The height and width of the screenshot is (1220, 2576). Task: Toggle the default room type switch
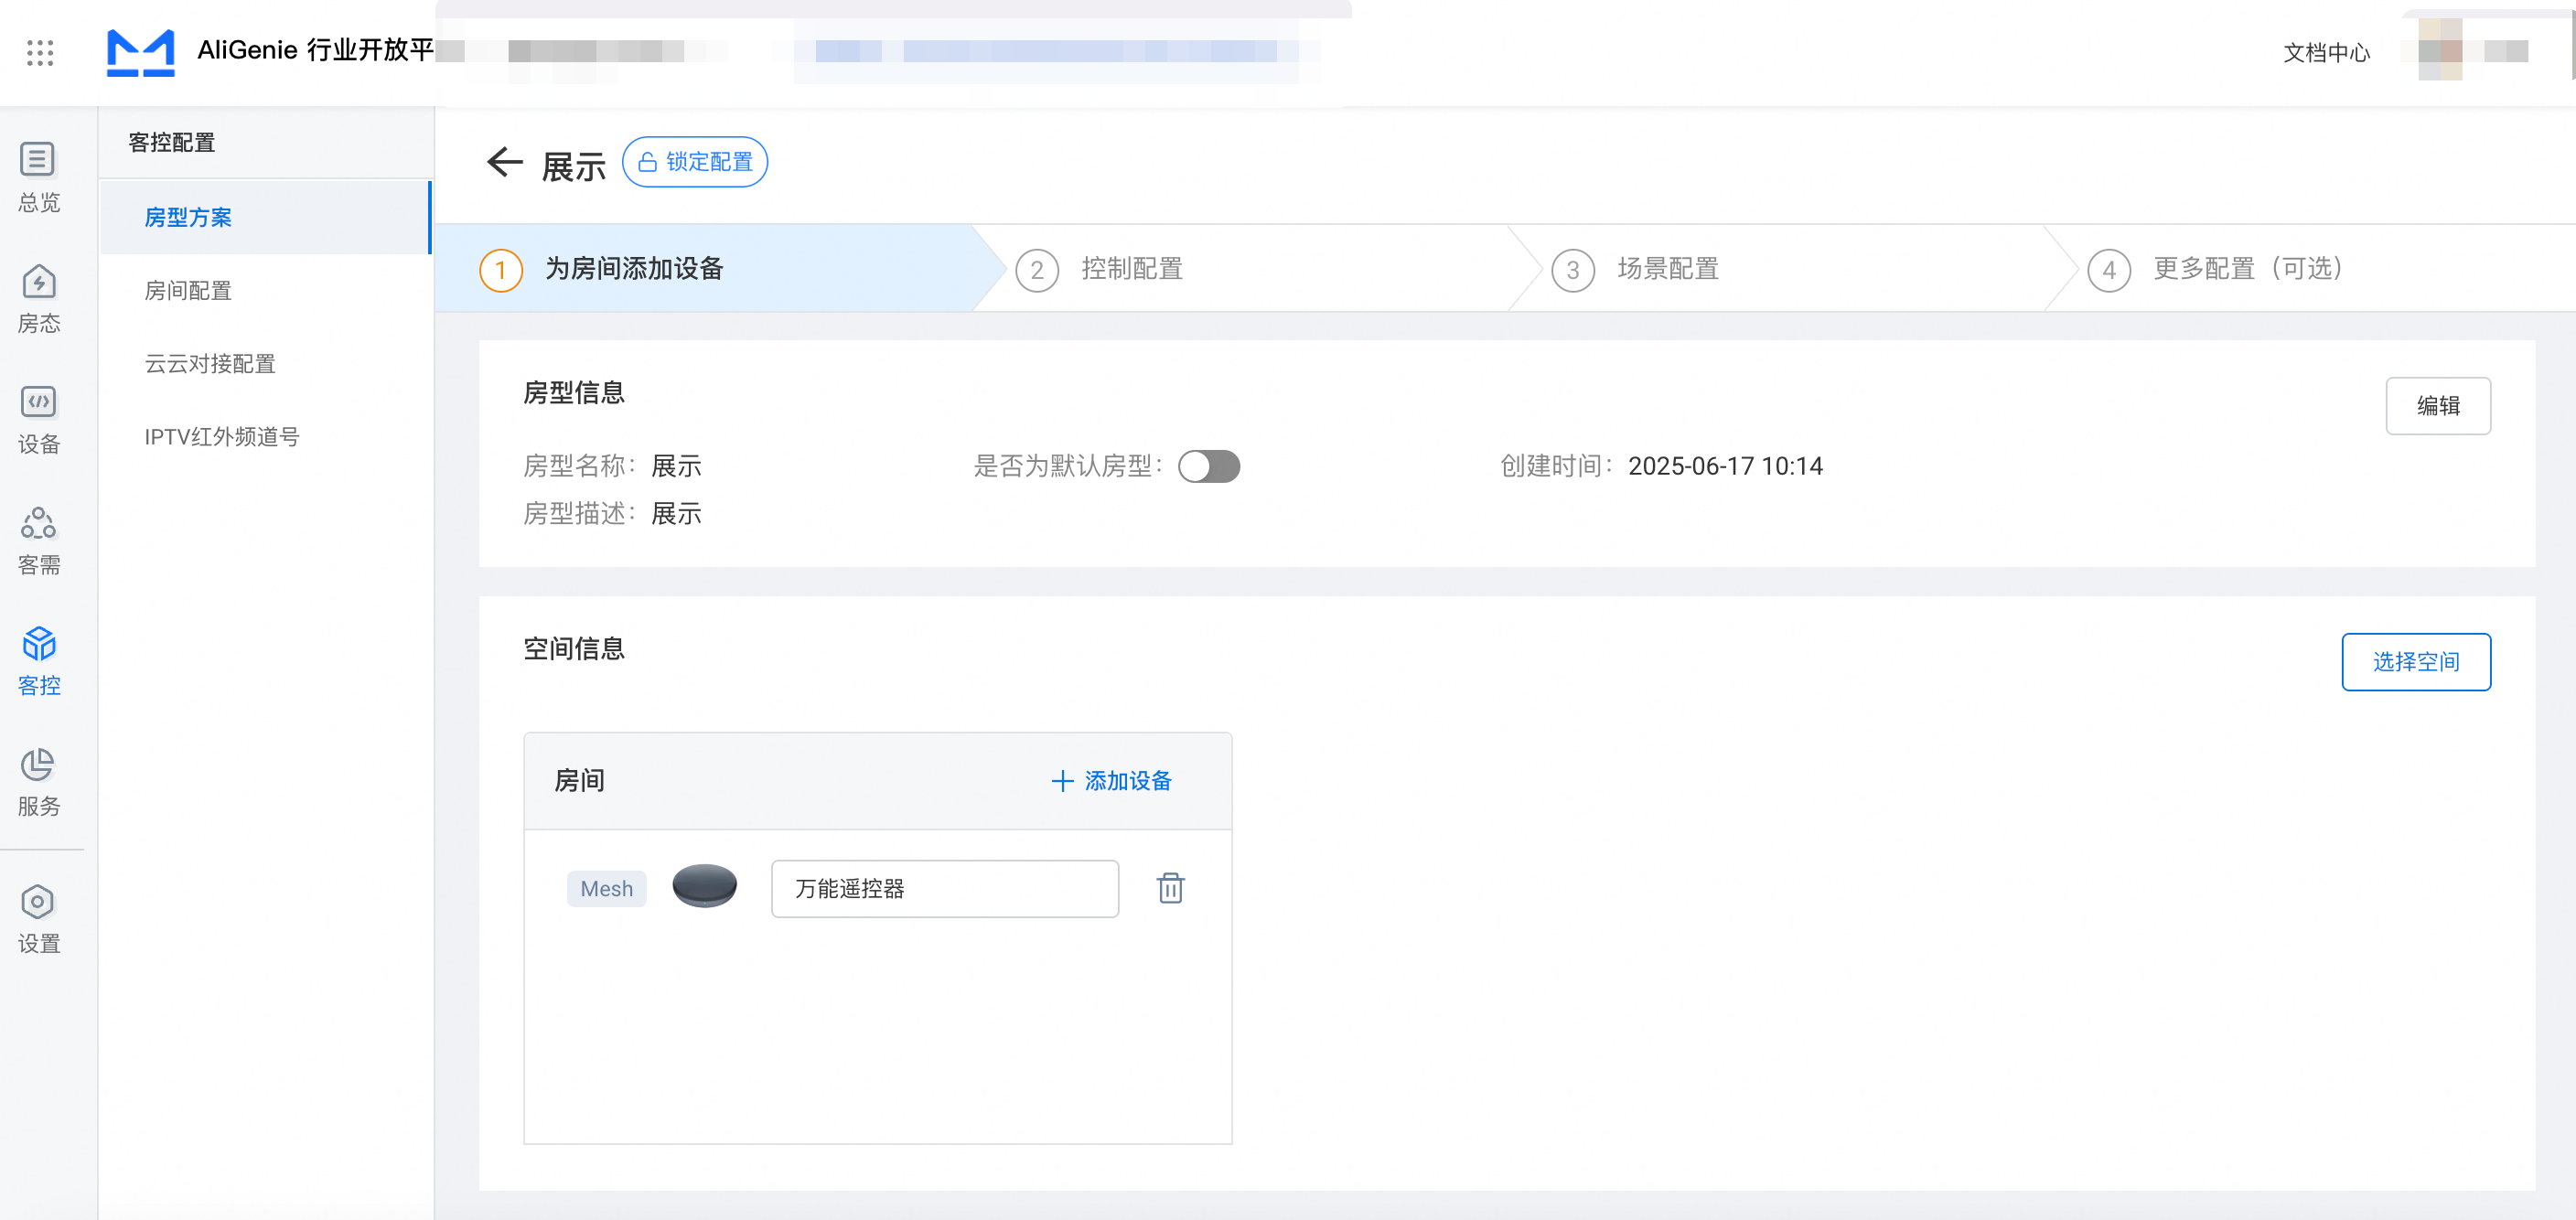pos(1208,467)
